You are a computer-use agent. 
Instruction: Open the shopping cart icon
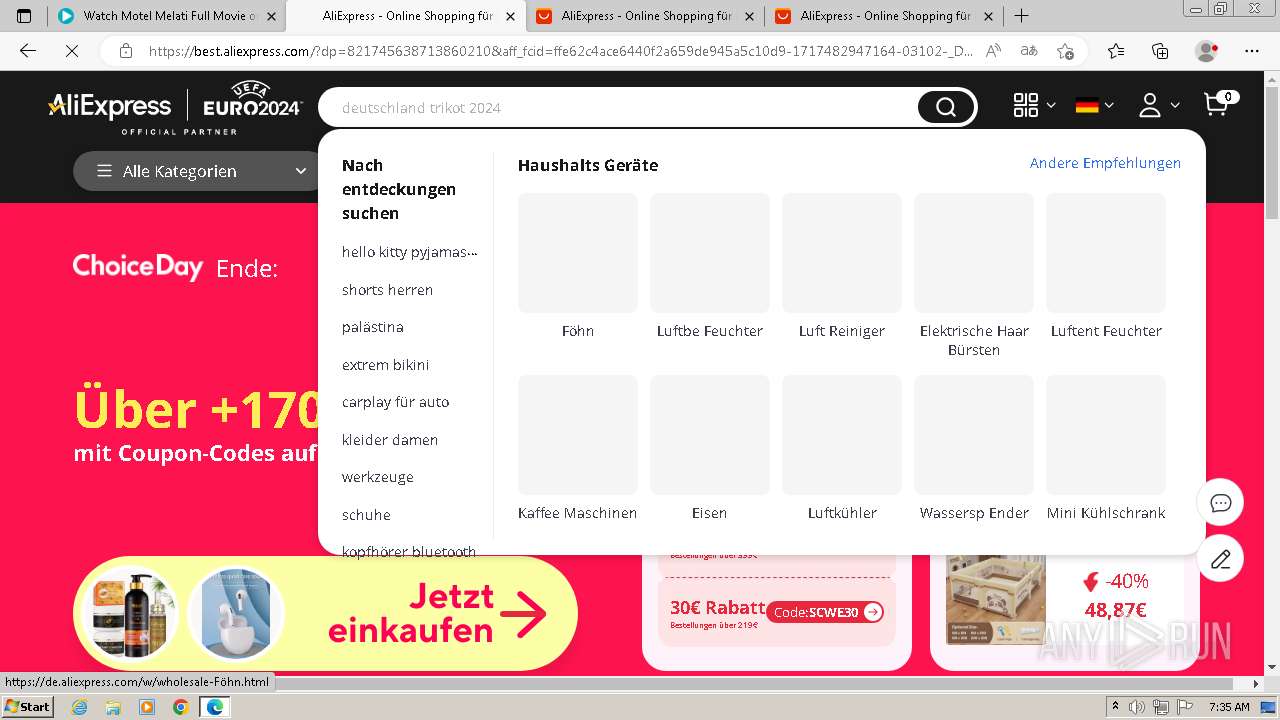1218,104
